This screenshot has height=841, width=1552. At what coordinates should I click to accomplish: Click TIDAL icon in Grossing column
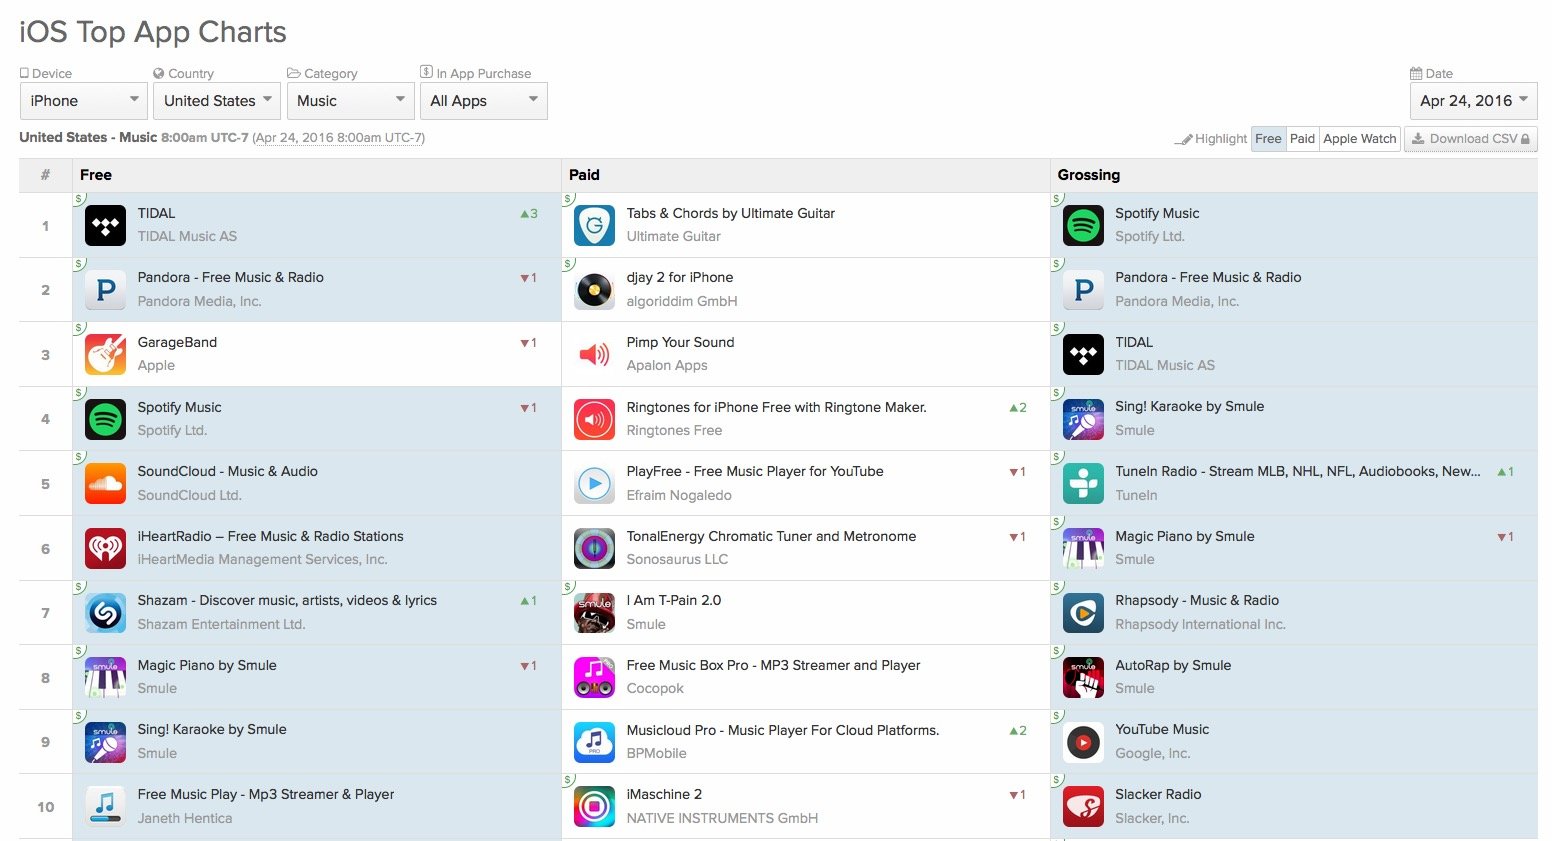click(x=1083, y=354)
